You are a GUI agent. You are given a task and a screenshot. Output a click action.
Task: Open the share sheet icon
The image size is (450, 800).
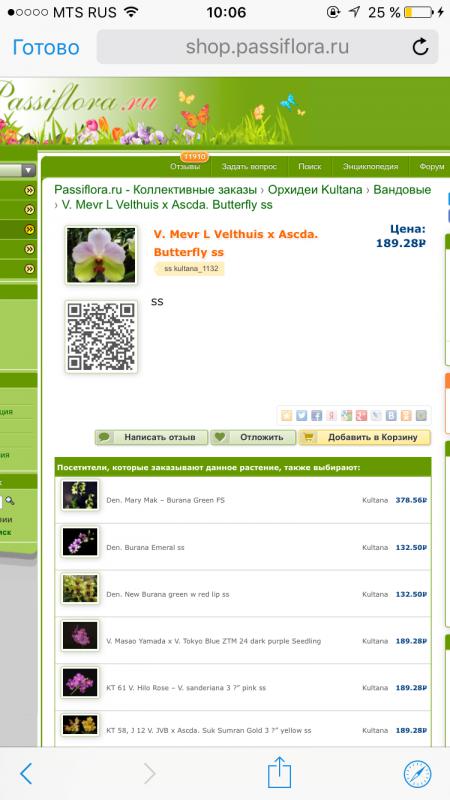(280, 772)
